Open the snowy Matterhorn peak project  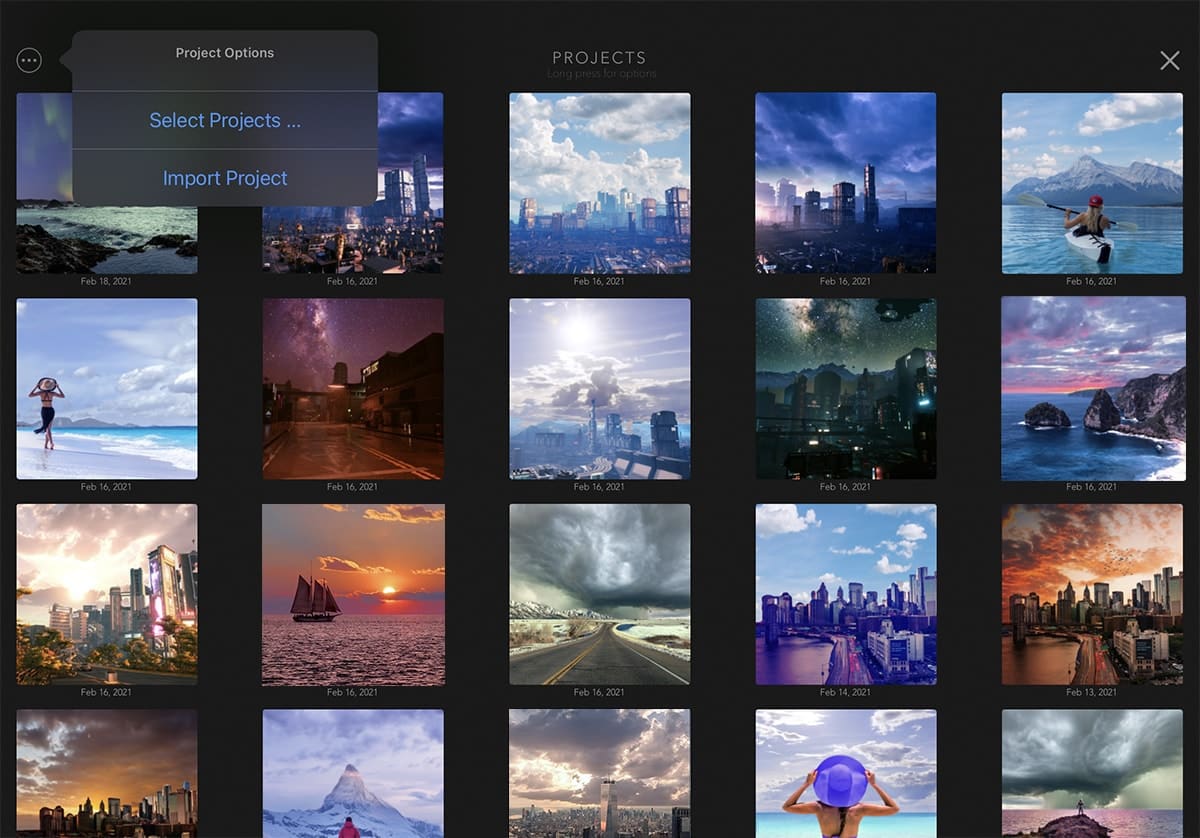click(x=353, y=774)
